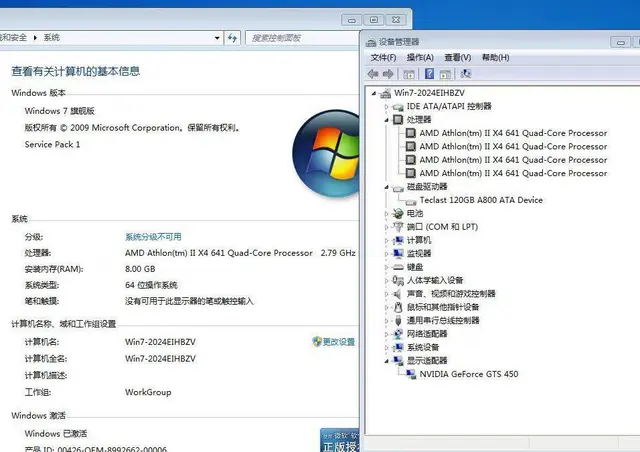The height and width of the screenshot is (452, 640).
Task: Minimize the 设备管理器 window
Action: pyautogui.click(x=621, y=42)
